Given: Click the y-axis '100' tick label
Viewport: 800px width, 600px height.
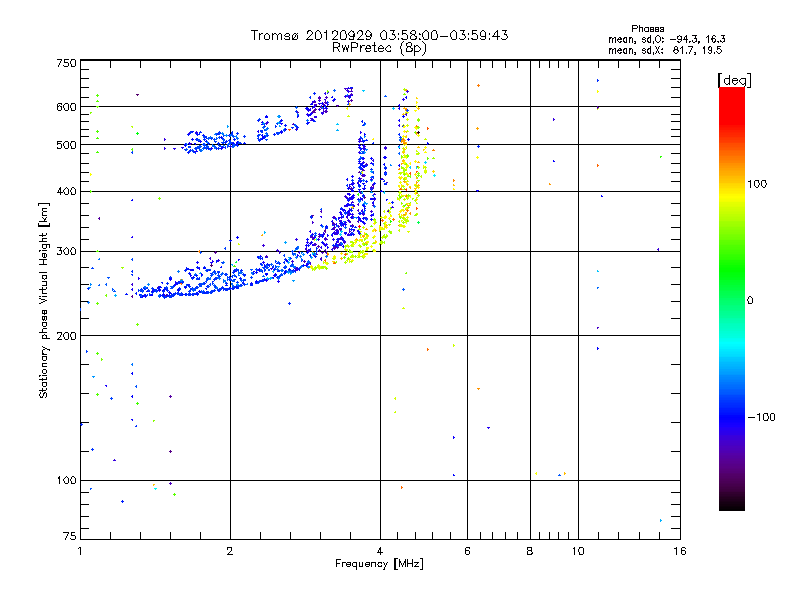Looking at the screenshot, I should pyautogui.click(x=66, y=480).
